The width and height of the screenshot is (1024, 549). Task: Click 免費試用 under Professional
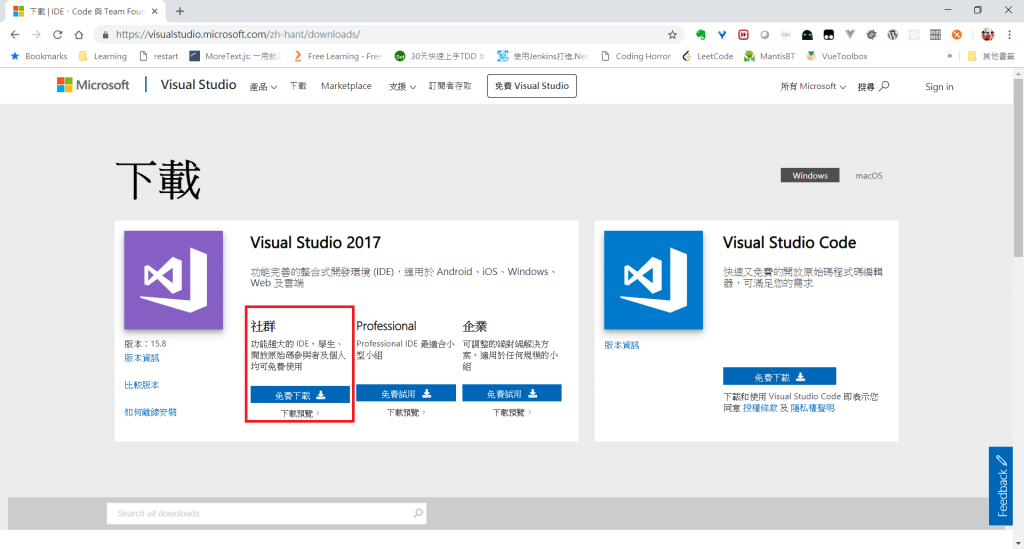coord(406,394)
